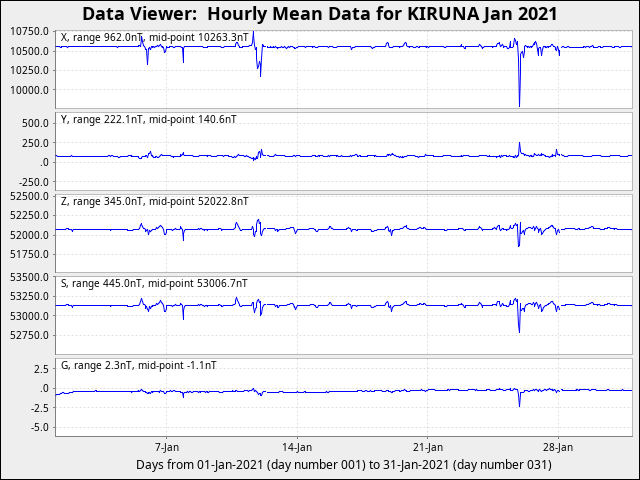The image size is (640, 480).
Task: Click the 21-Jan date tick label
Action: [427, 447]
